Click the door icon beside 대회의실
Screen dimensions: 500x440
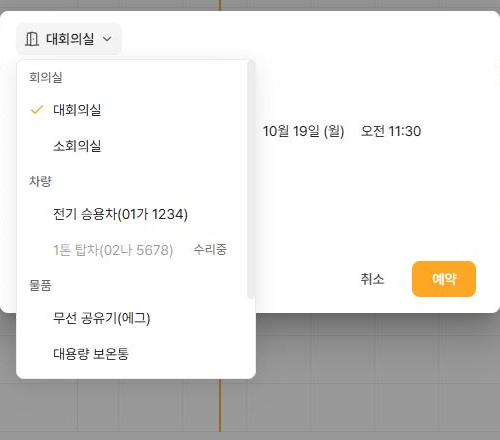point(32,39)
